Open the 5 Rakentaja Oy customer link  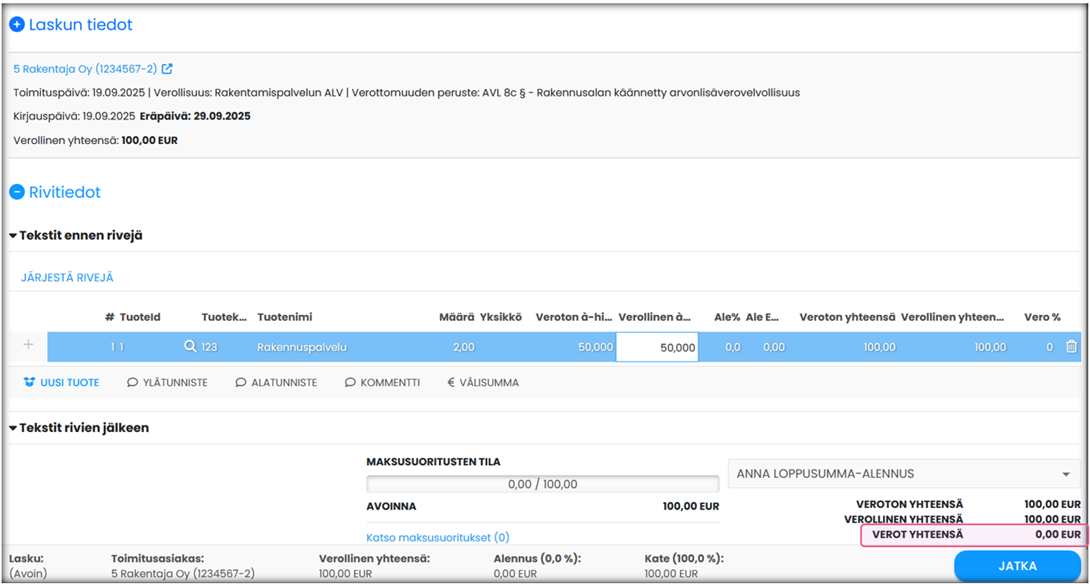pos(84,69)
